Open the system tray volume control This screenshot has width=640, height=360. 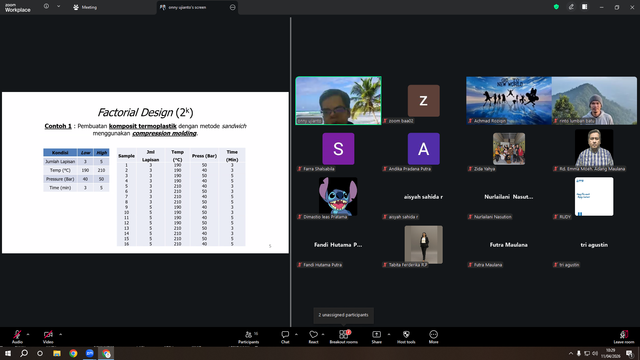tap(595, 353)
